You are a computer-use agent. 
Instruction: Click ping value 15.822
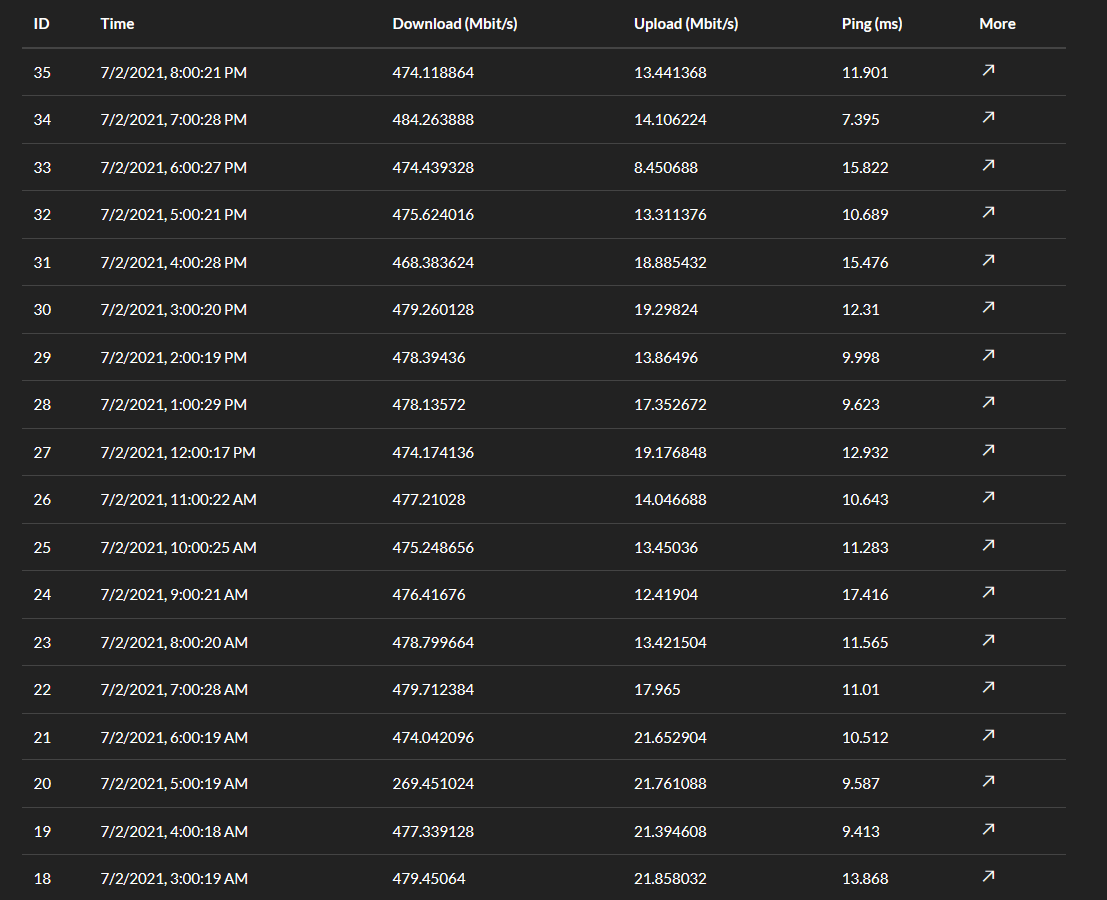(x=865, y=168)
